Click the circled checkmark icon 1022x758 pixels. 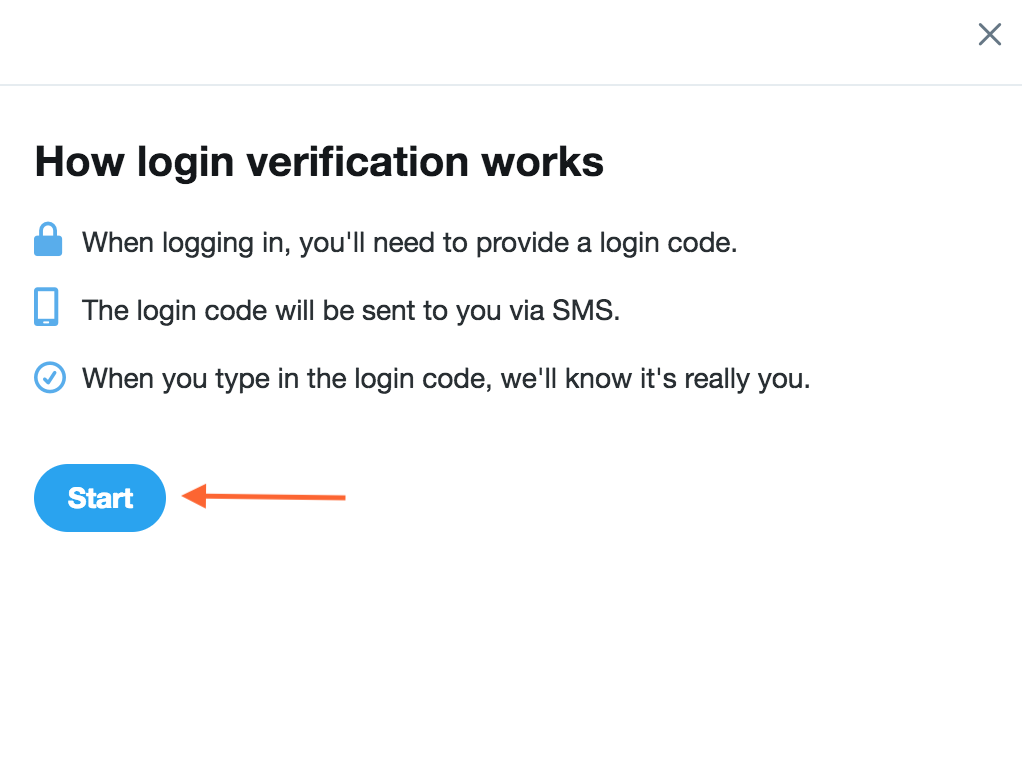click(x=49, y=378)
